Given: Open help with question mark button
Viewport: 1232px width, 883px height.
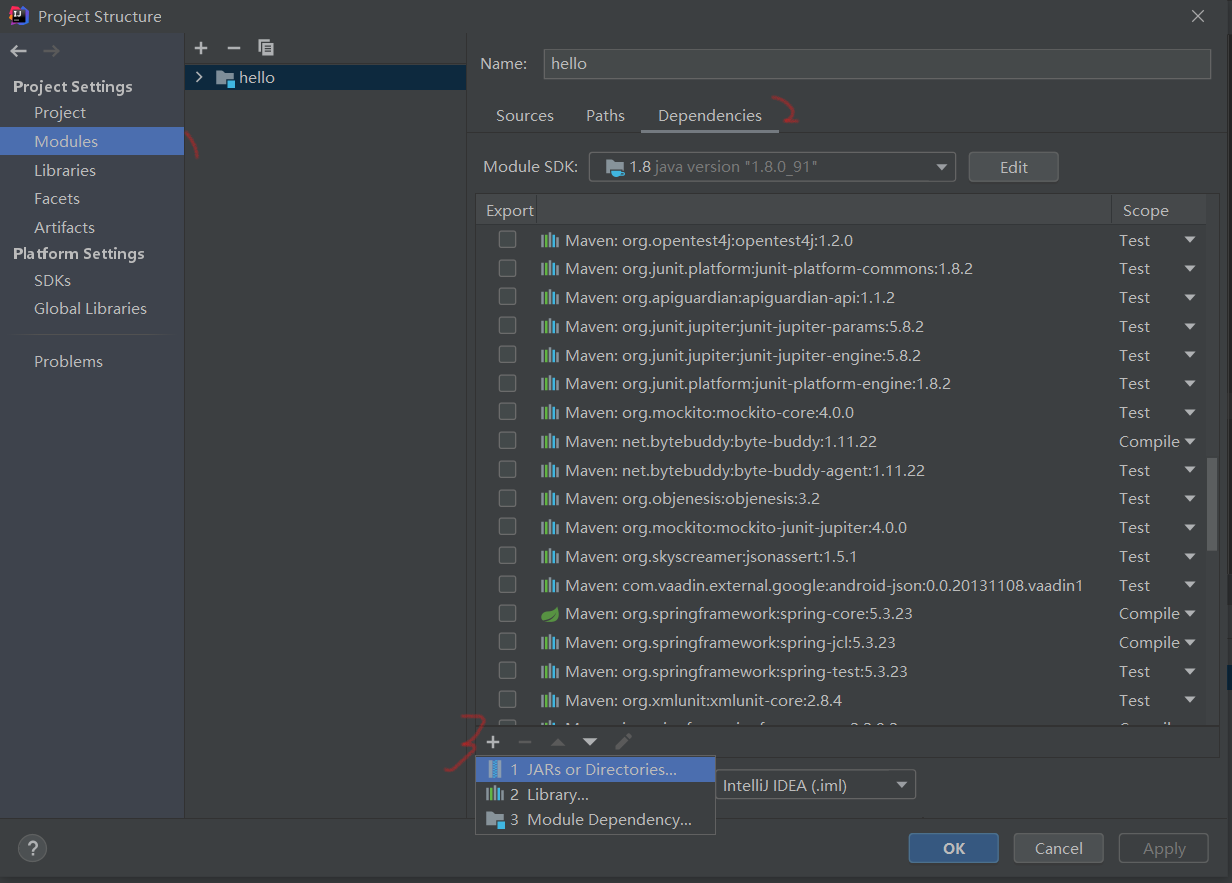Looking at the screenshot, I should [32, 849].
